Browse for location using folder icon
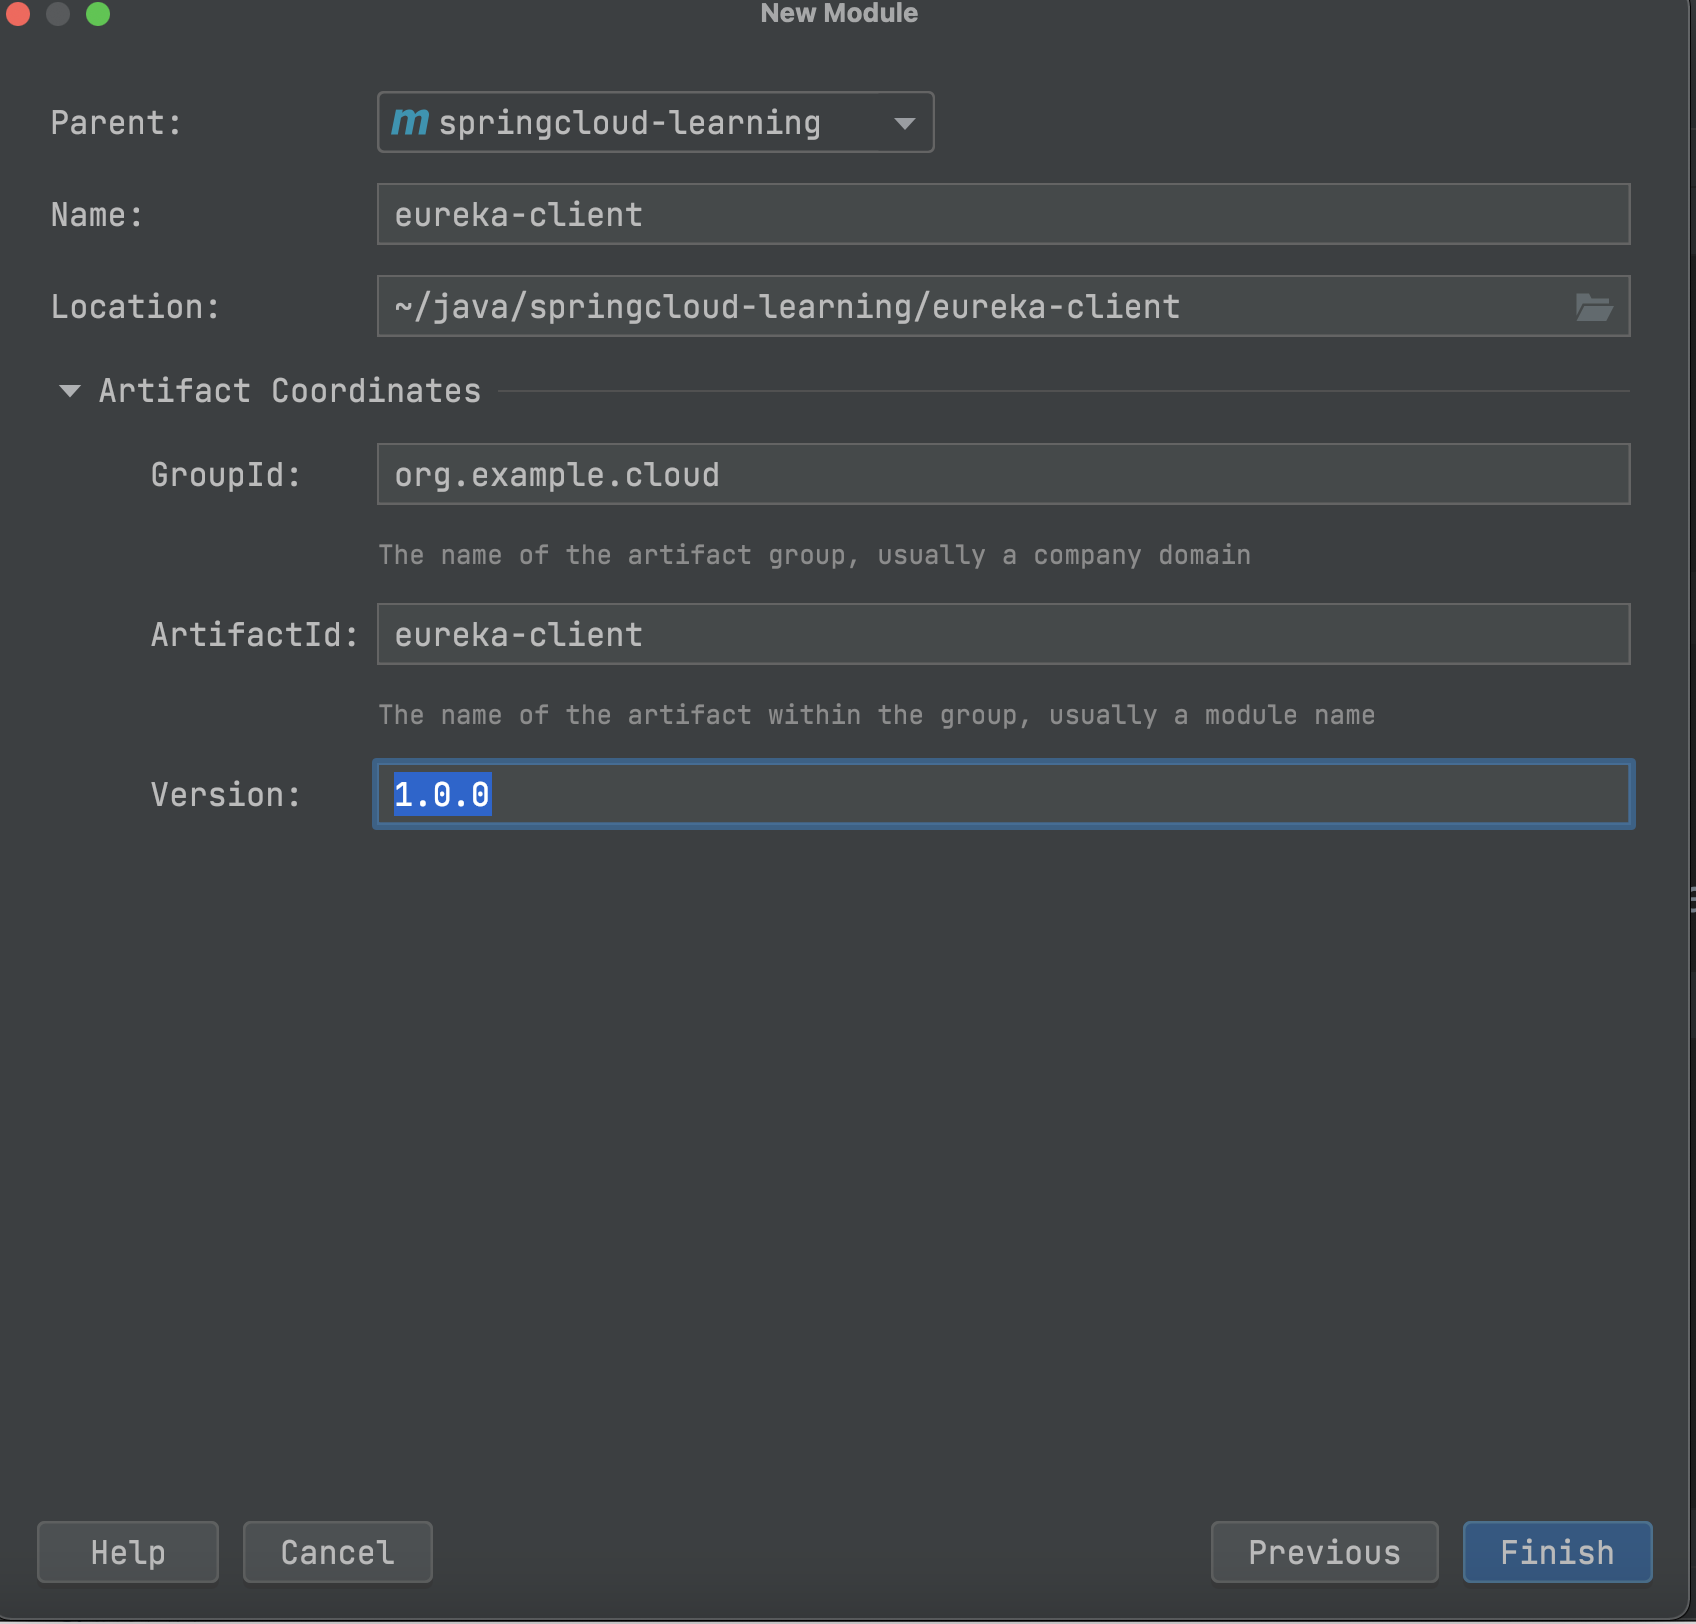This screenshot has height=1624, width=1696. [1593, 307]
